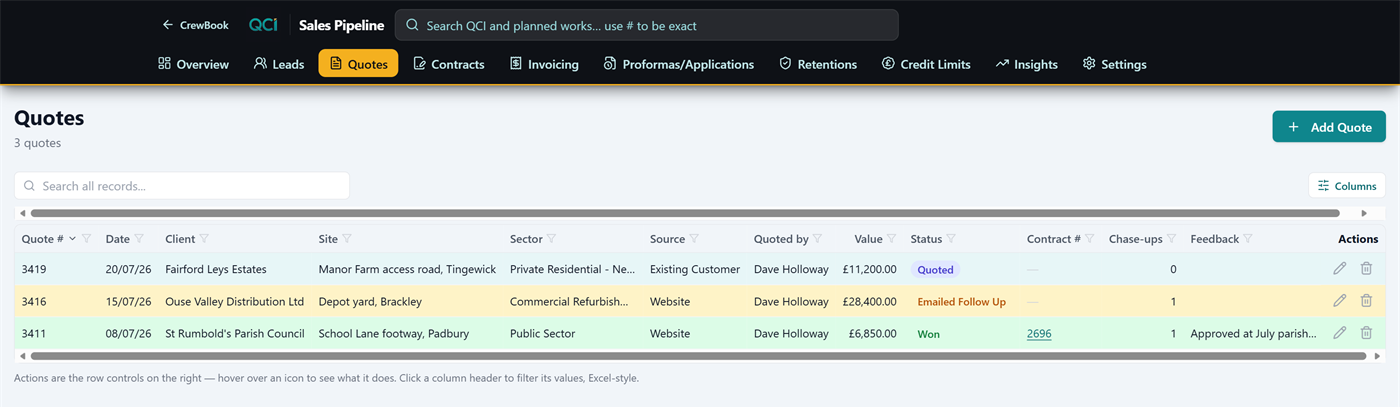
Task: Open the Retentions tab
Action: click(x=818, y=64)
